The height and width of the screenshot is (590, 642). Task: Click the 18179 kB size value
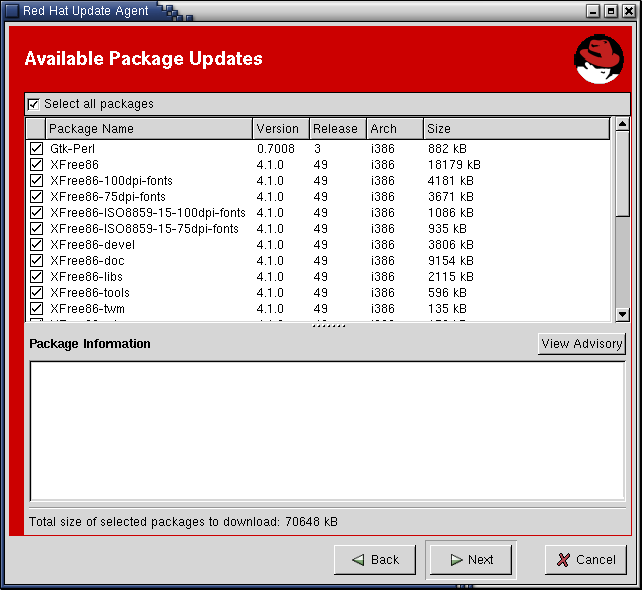454,165
